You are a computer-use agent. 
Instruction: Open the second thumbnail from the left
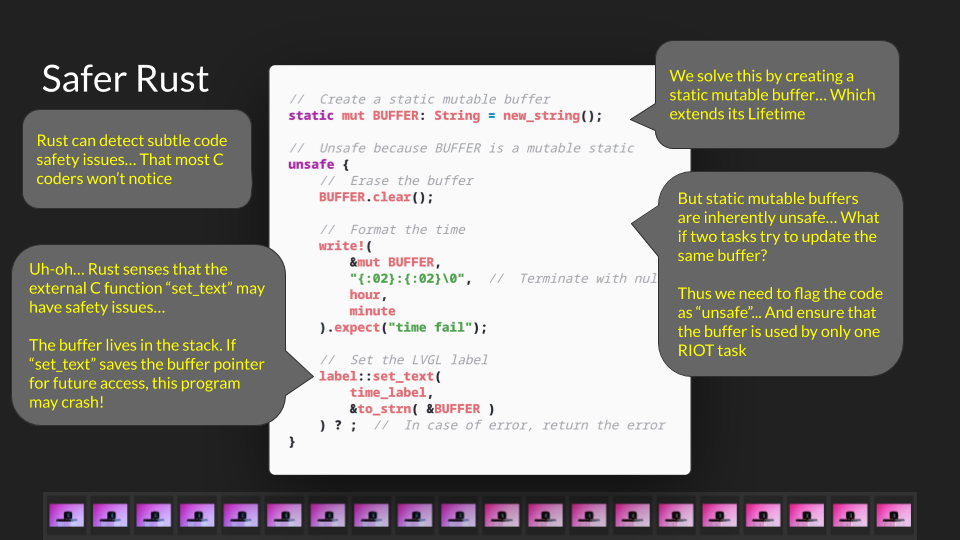point(110,515)
